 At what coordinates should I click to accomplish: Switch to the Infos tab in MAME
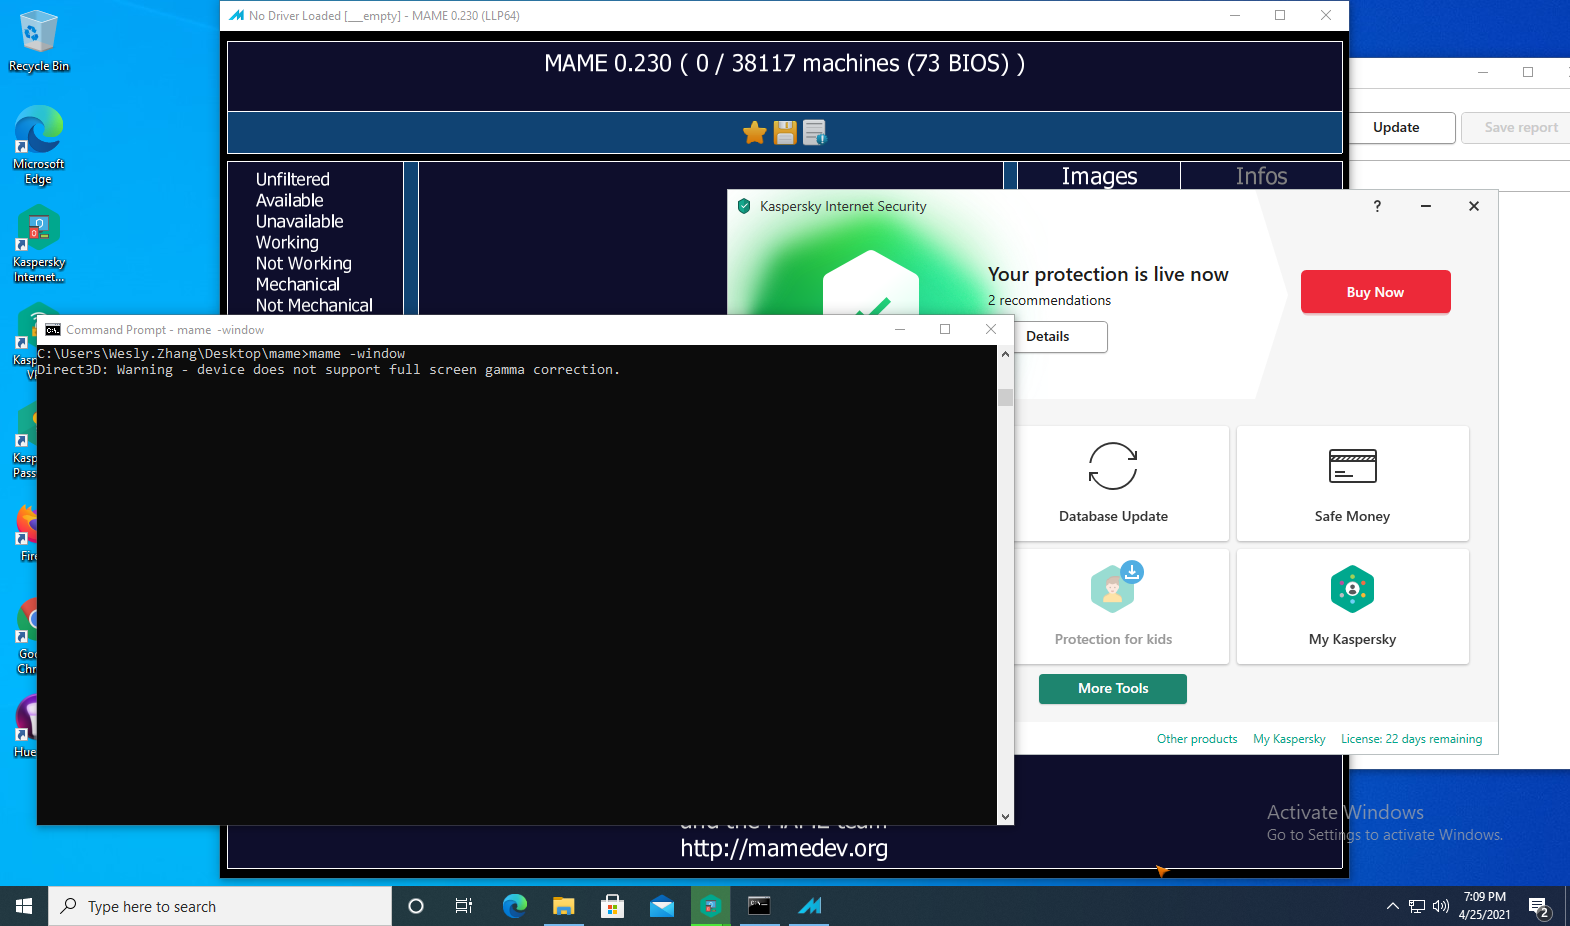pos(1261,176)
